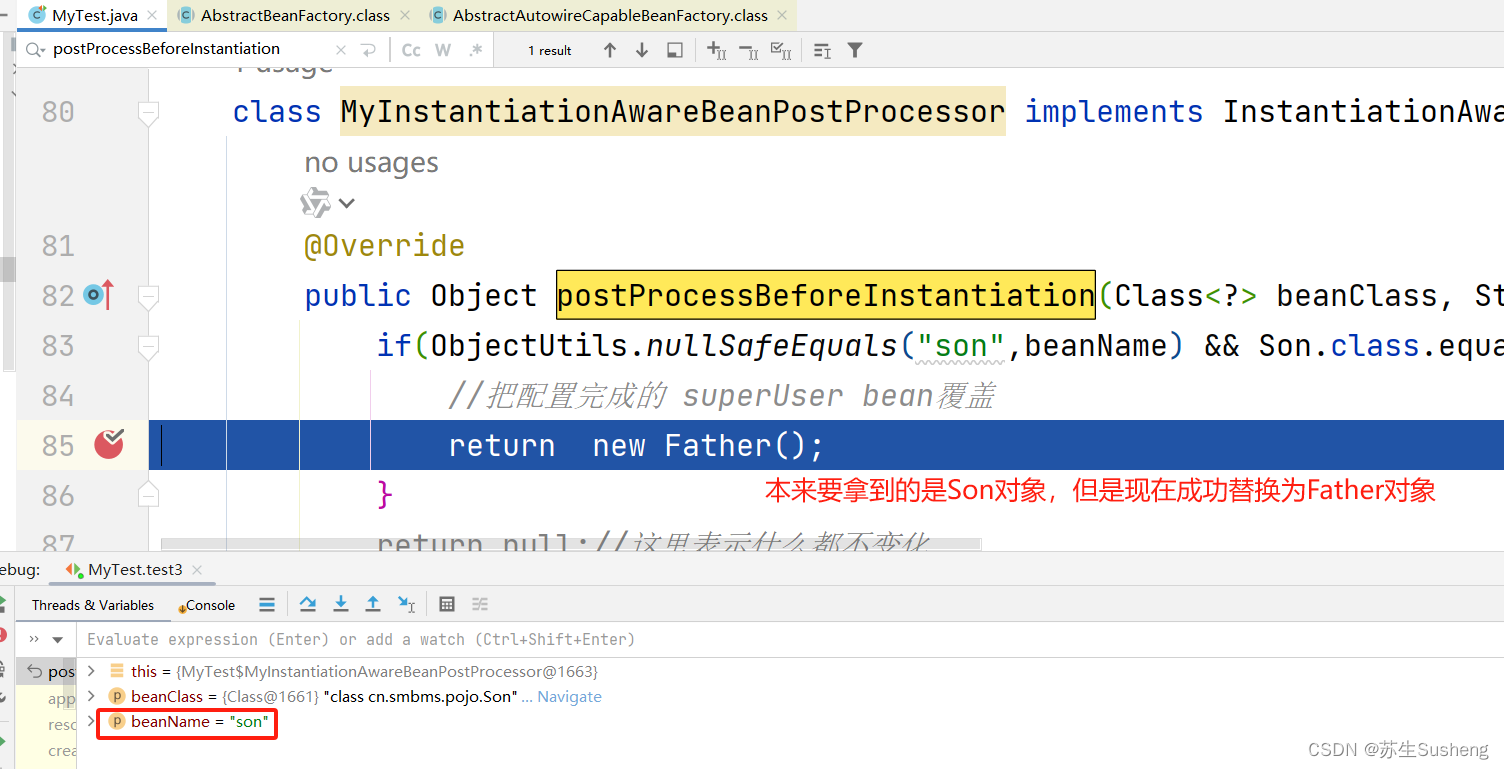The height and width of the screenshot is (769, 1504).
Task: Open Evaluate Expression calculator icon
Action: 447,604
